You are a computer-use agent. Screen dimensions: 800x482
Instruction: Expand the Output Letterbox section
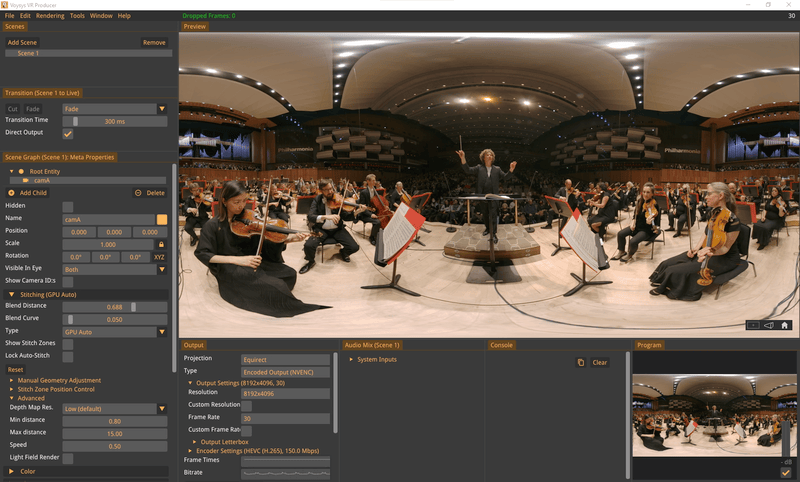click(194, 442)
